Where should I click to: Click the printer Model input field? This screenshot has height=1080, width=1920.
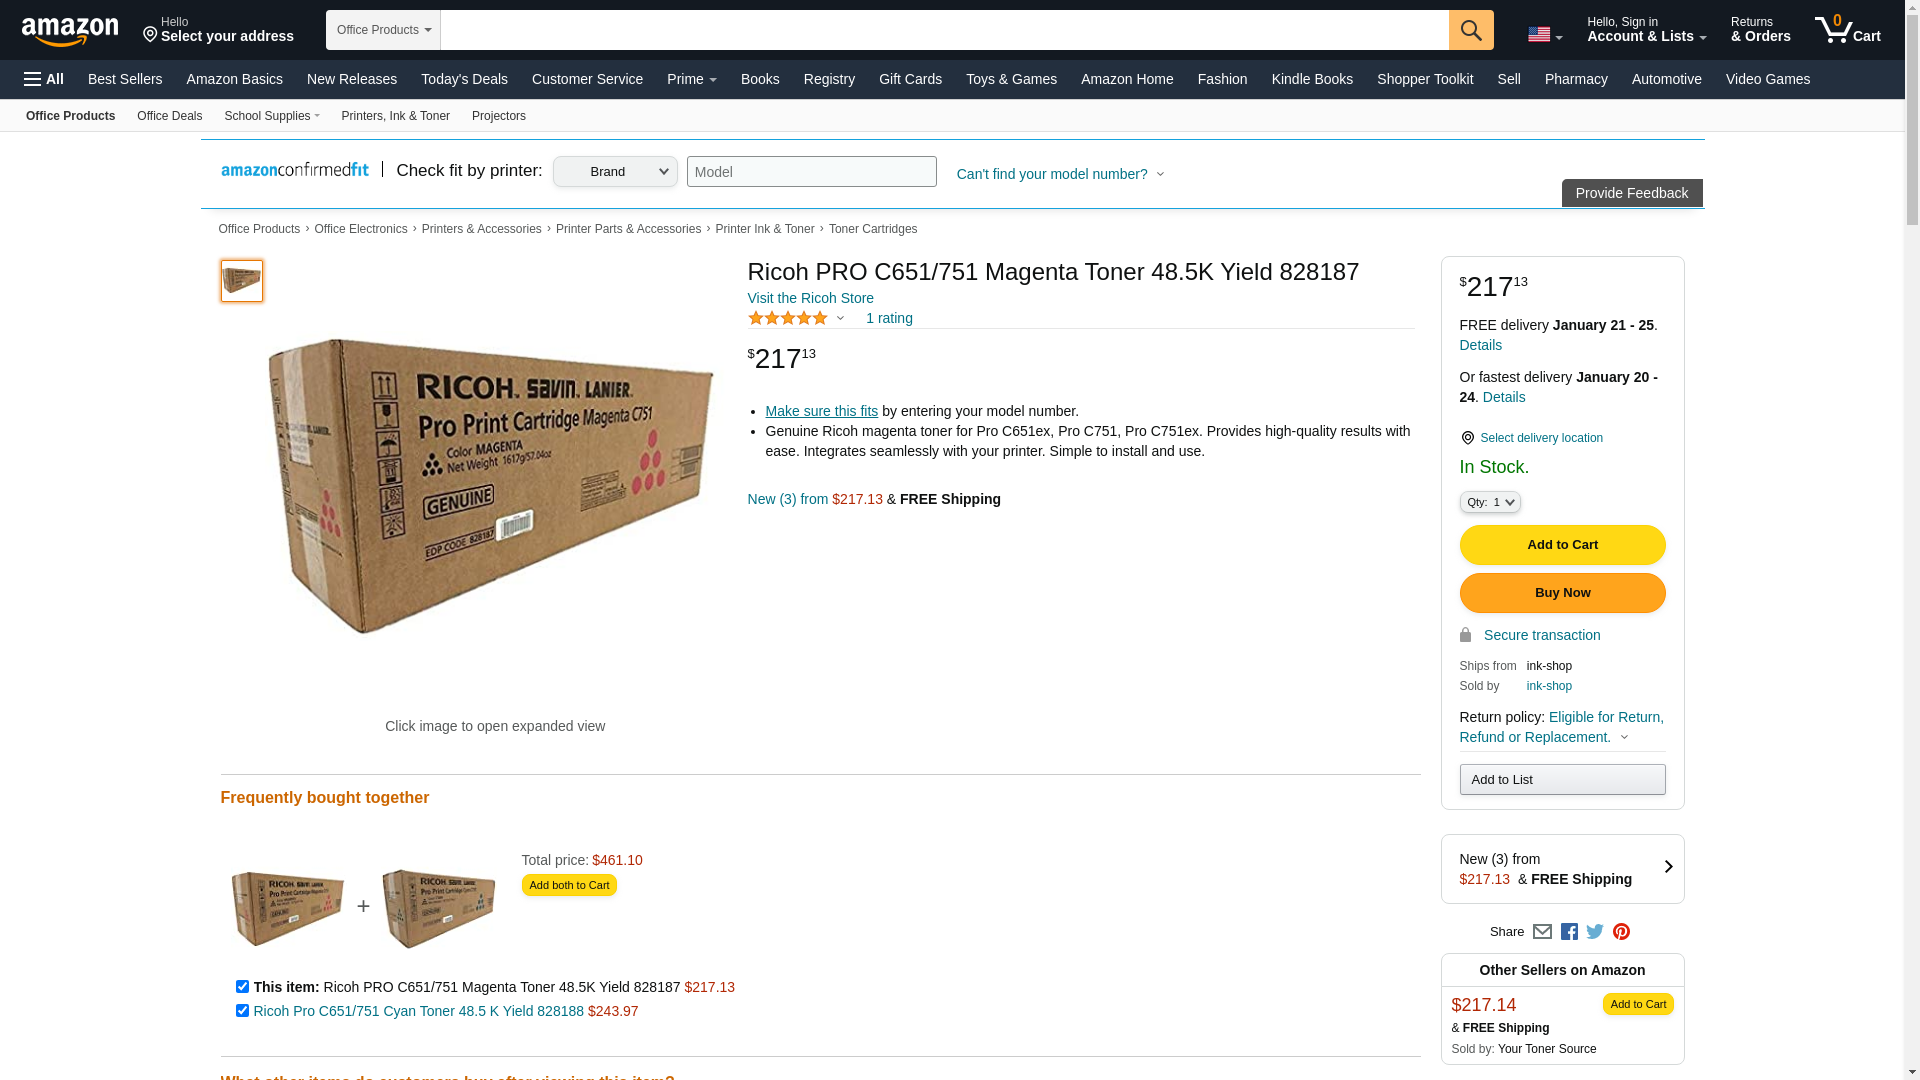(811, 172)
